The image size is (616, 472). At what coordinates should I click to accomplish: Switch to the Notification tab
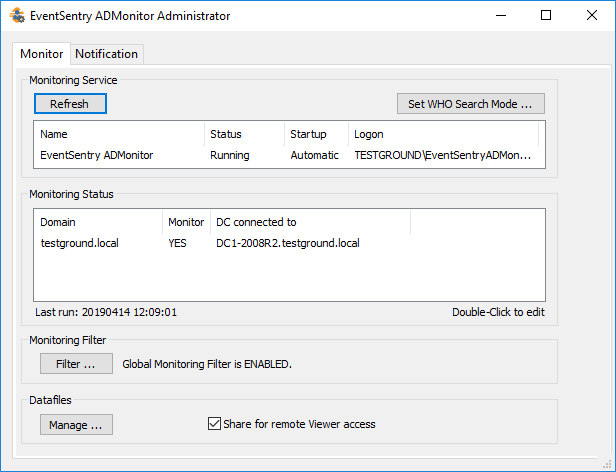point(106,54)
